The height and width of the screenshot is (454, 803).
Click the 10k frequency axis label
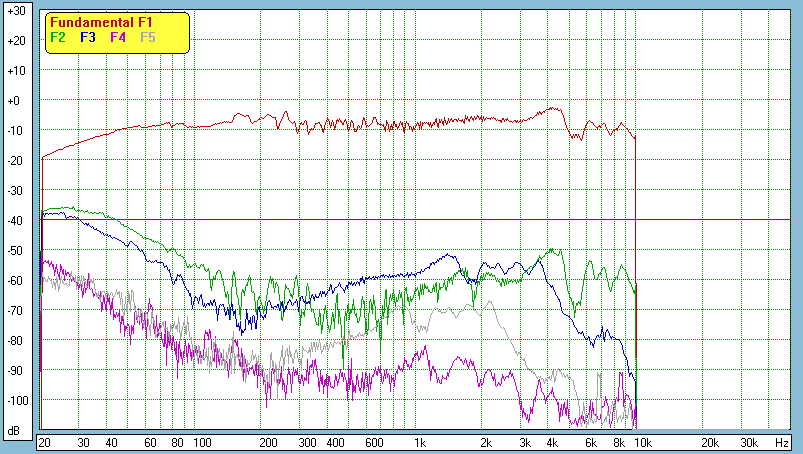[x=643, y=442]
